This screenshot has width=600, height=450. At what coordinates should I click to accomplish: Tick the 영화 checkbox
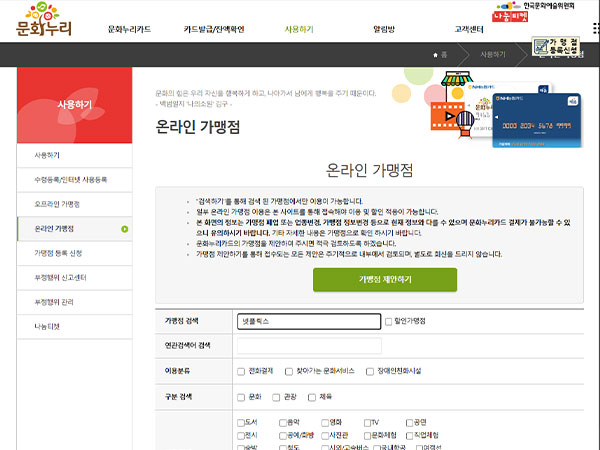325,422
